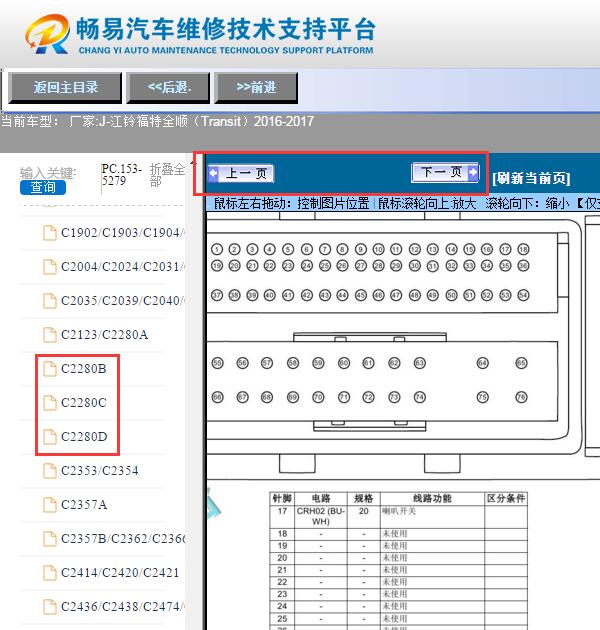Click 折叠全部 to collapse all
The width and height of the screenshot is (600, 630).
click(167, 175)
